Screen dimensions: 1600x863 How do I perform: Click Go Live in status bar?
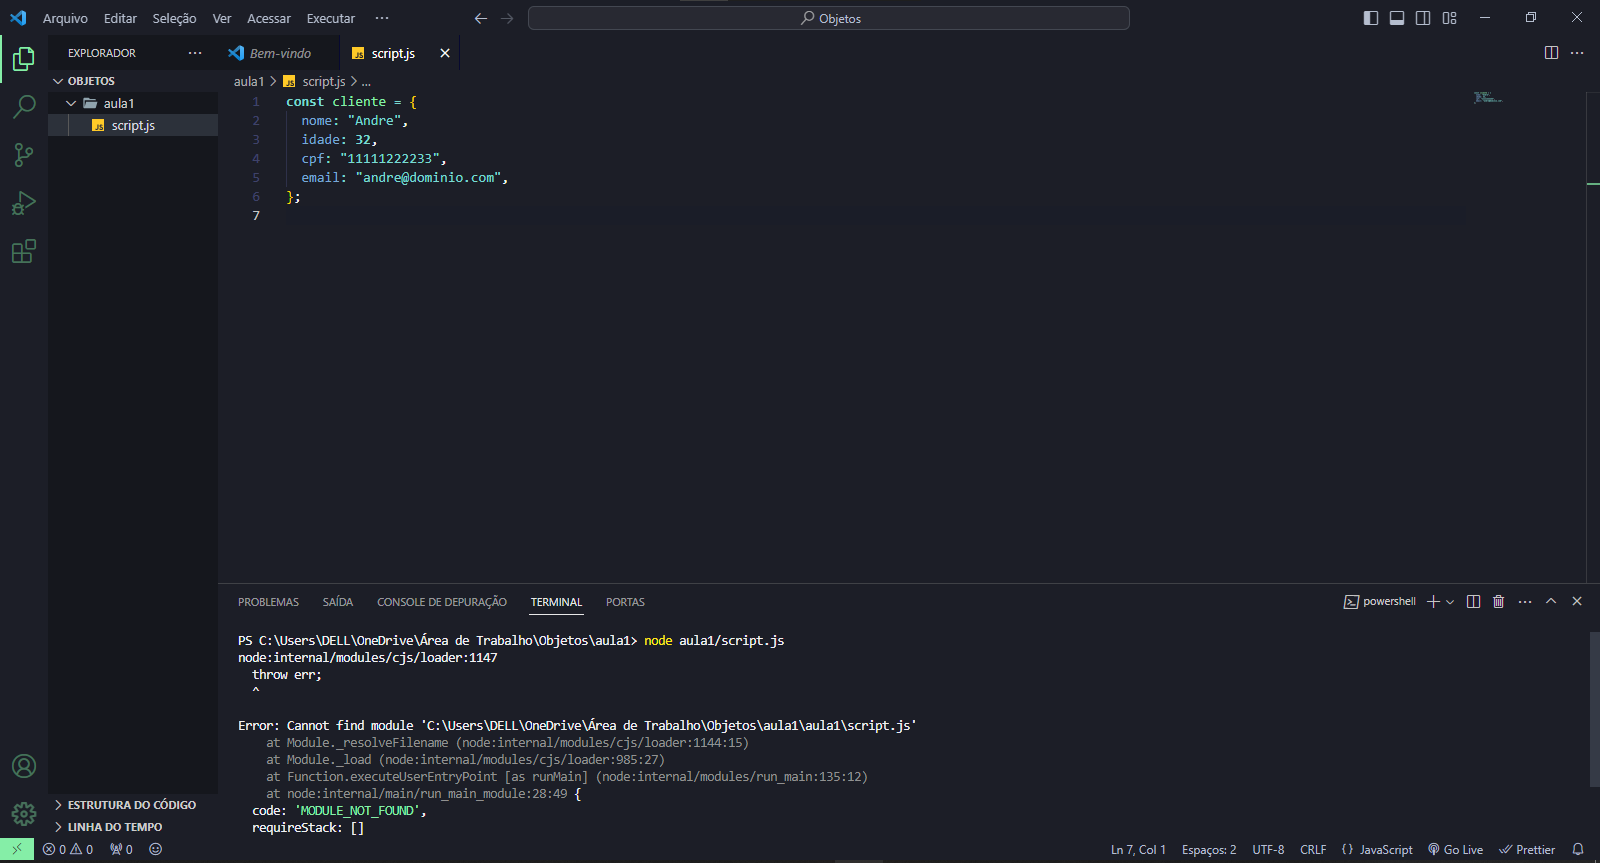(x=1456, y=849)
